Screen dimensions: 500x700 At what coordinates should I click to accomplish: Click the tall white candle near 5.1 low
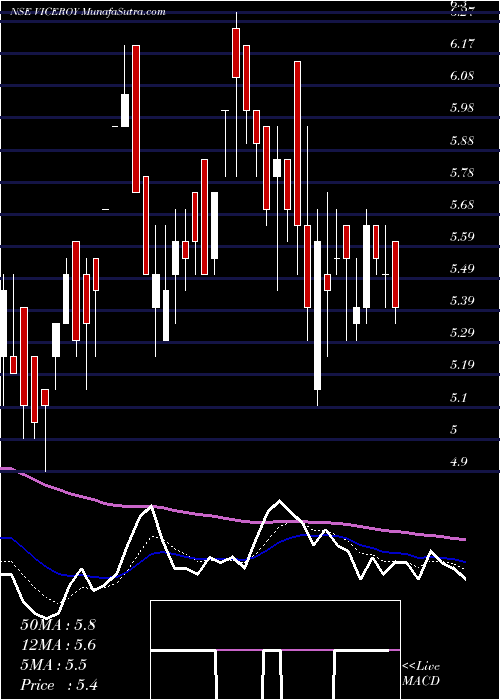tap(317, 315)
